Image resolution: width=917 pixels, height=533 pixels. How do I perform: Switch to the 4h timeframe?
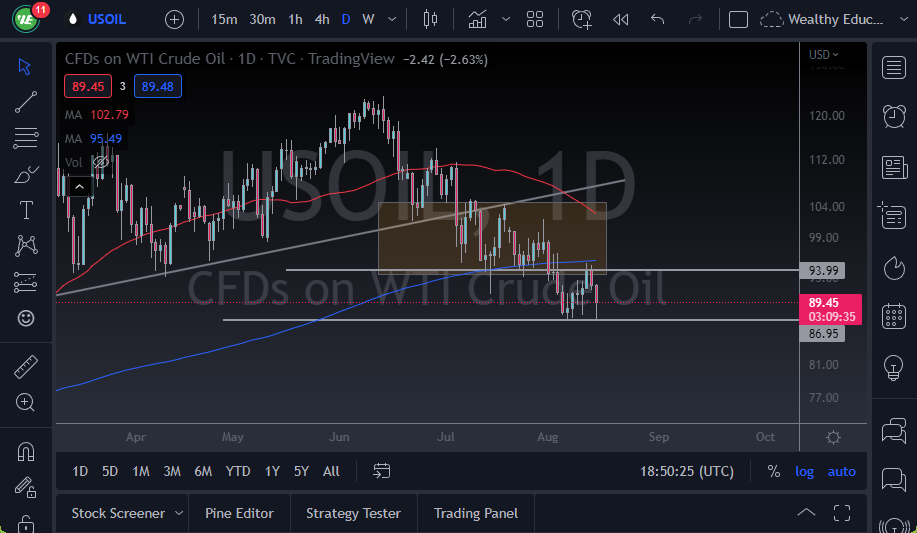322,19
